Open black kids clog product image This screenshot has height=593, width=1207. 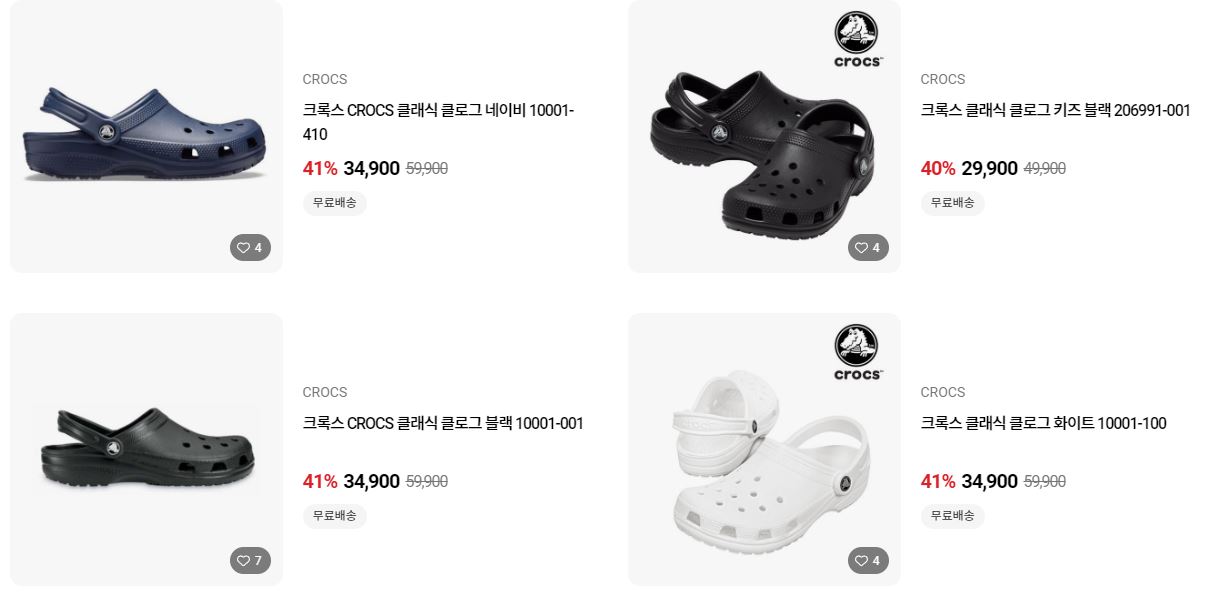(764, 136)
